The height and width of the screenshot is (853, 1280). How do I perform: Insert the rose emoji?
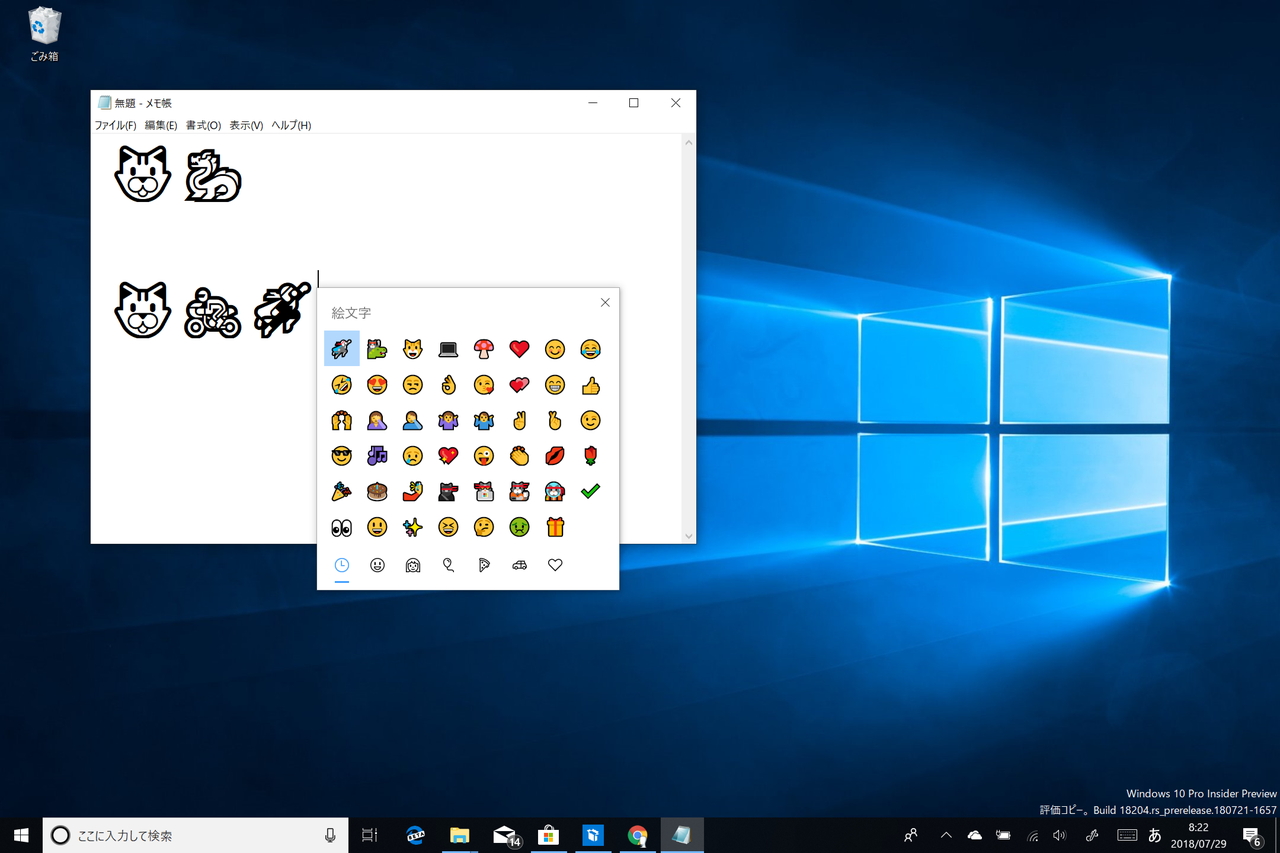coord(591,455)
